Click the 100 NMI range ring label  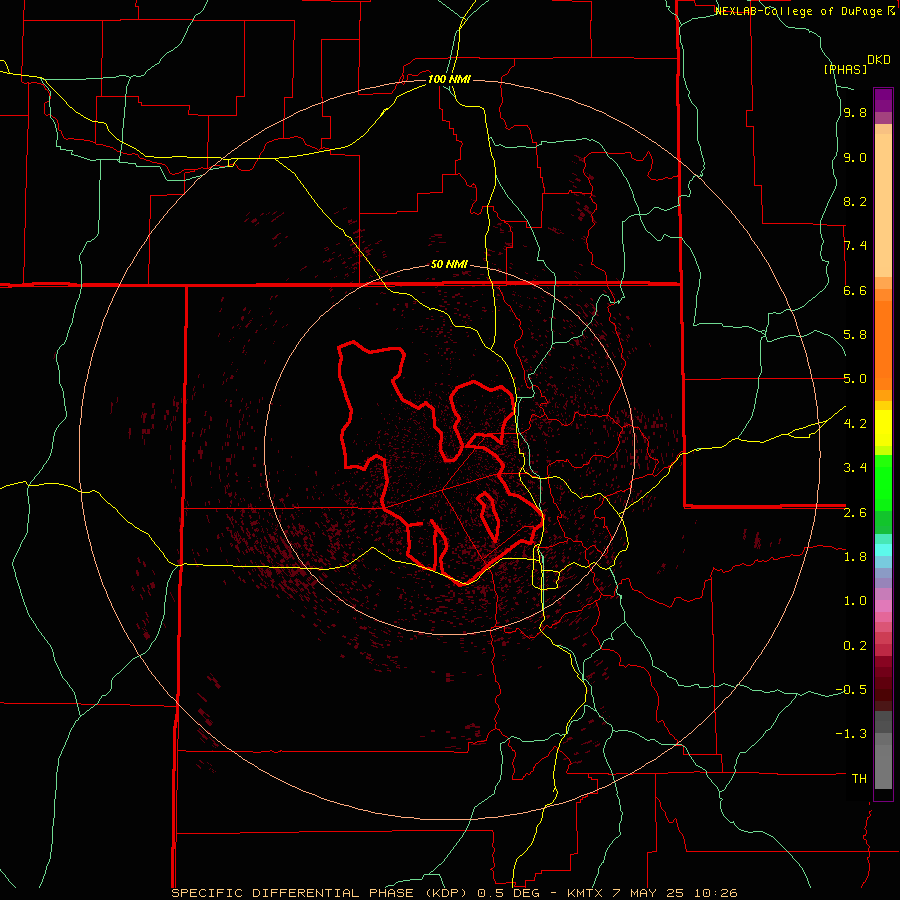[449, 79]
